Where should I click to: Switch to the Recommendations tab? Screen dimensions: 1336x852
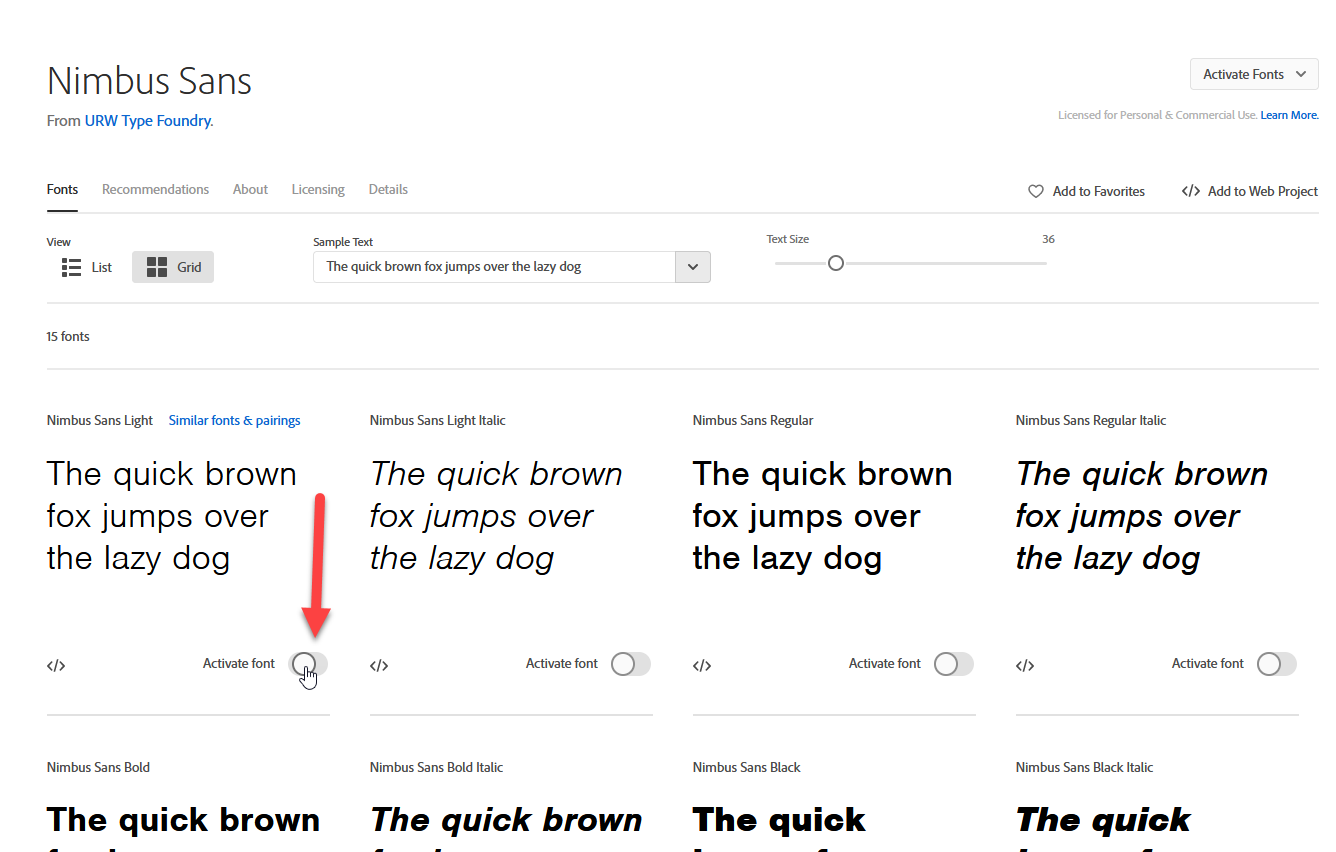[x=155, y=189]
